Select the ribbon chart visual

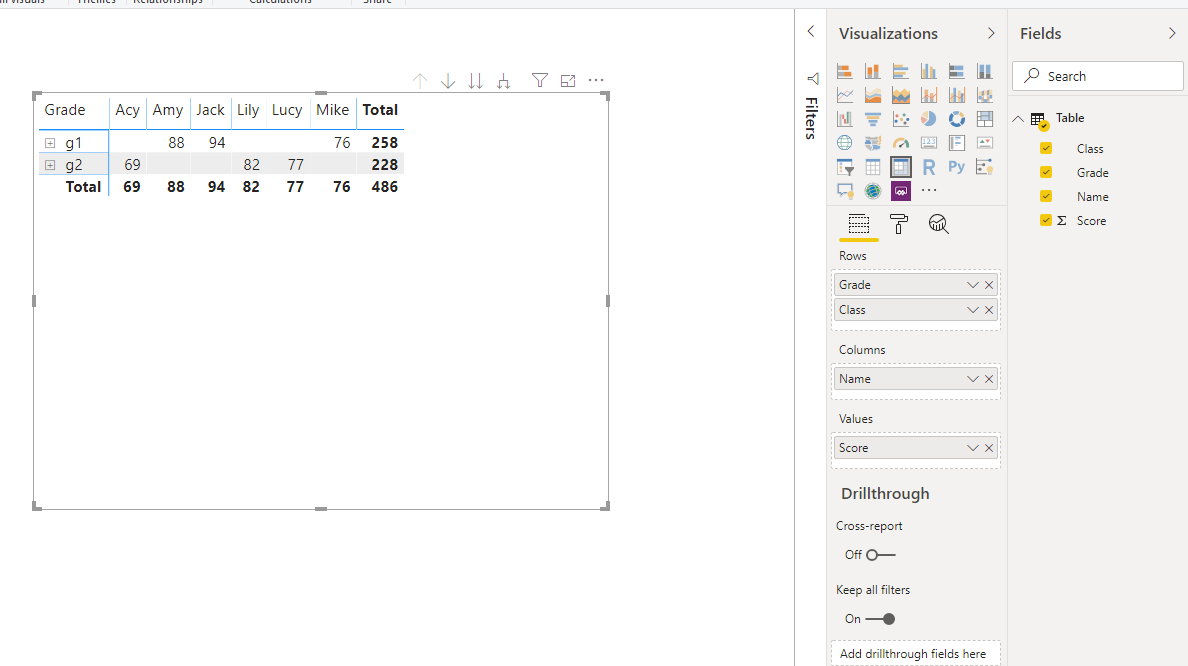[x=985, y=95]
